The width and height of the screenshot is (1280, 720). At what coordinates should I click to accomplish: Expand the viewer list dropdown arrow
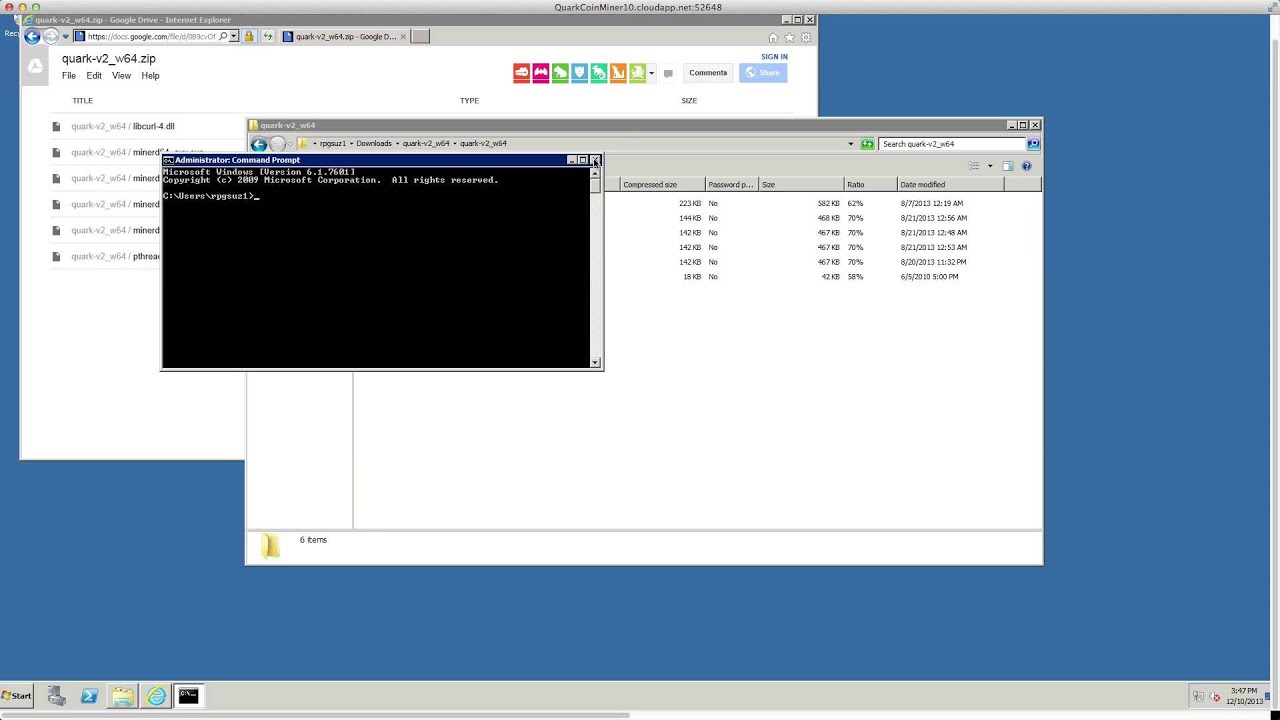651,73
